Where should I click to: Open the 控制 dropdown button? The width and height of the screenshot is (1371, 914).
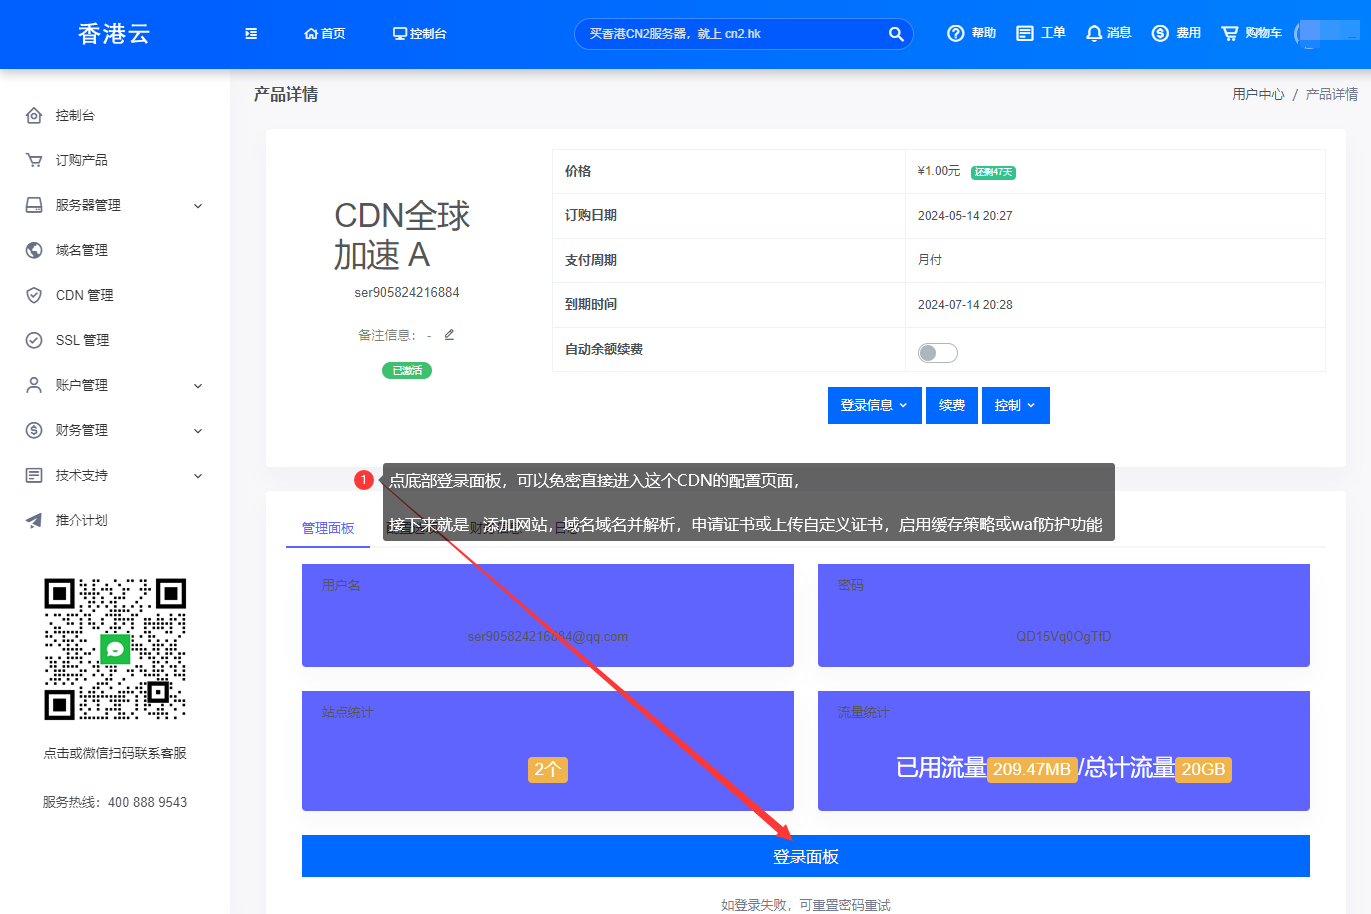click(x=1016, y=405)
